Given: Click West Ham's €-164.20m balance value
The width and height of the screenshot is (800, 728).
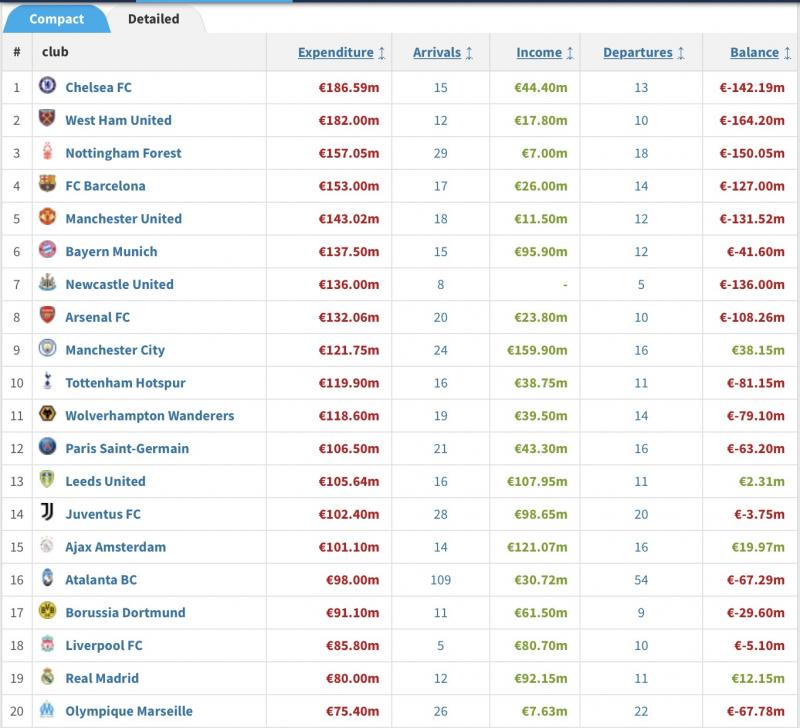Looking at the screenshot, I should click(752, 120).
